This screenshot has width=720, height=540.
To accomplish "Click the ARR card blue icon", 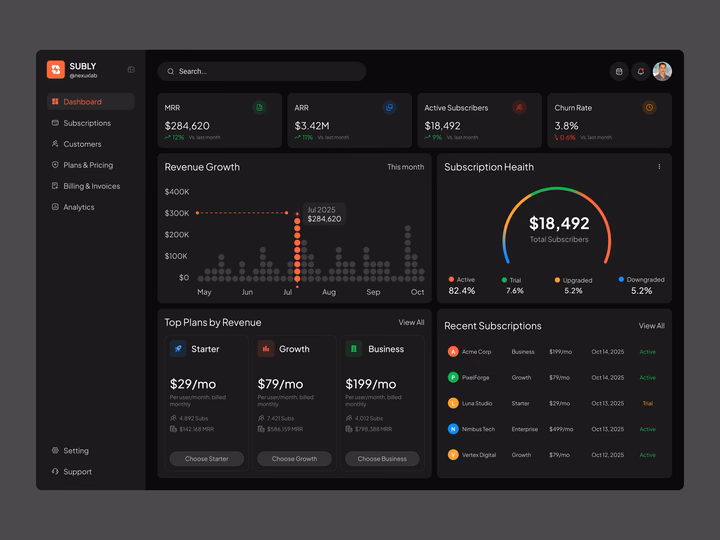I will tap(389, 107).
